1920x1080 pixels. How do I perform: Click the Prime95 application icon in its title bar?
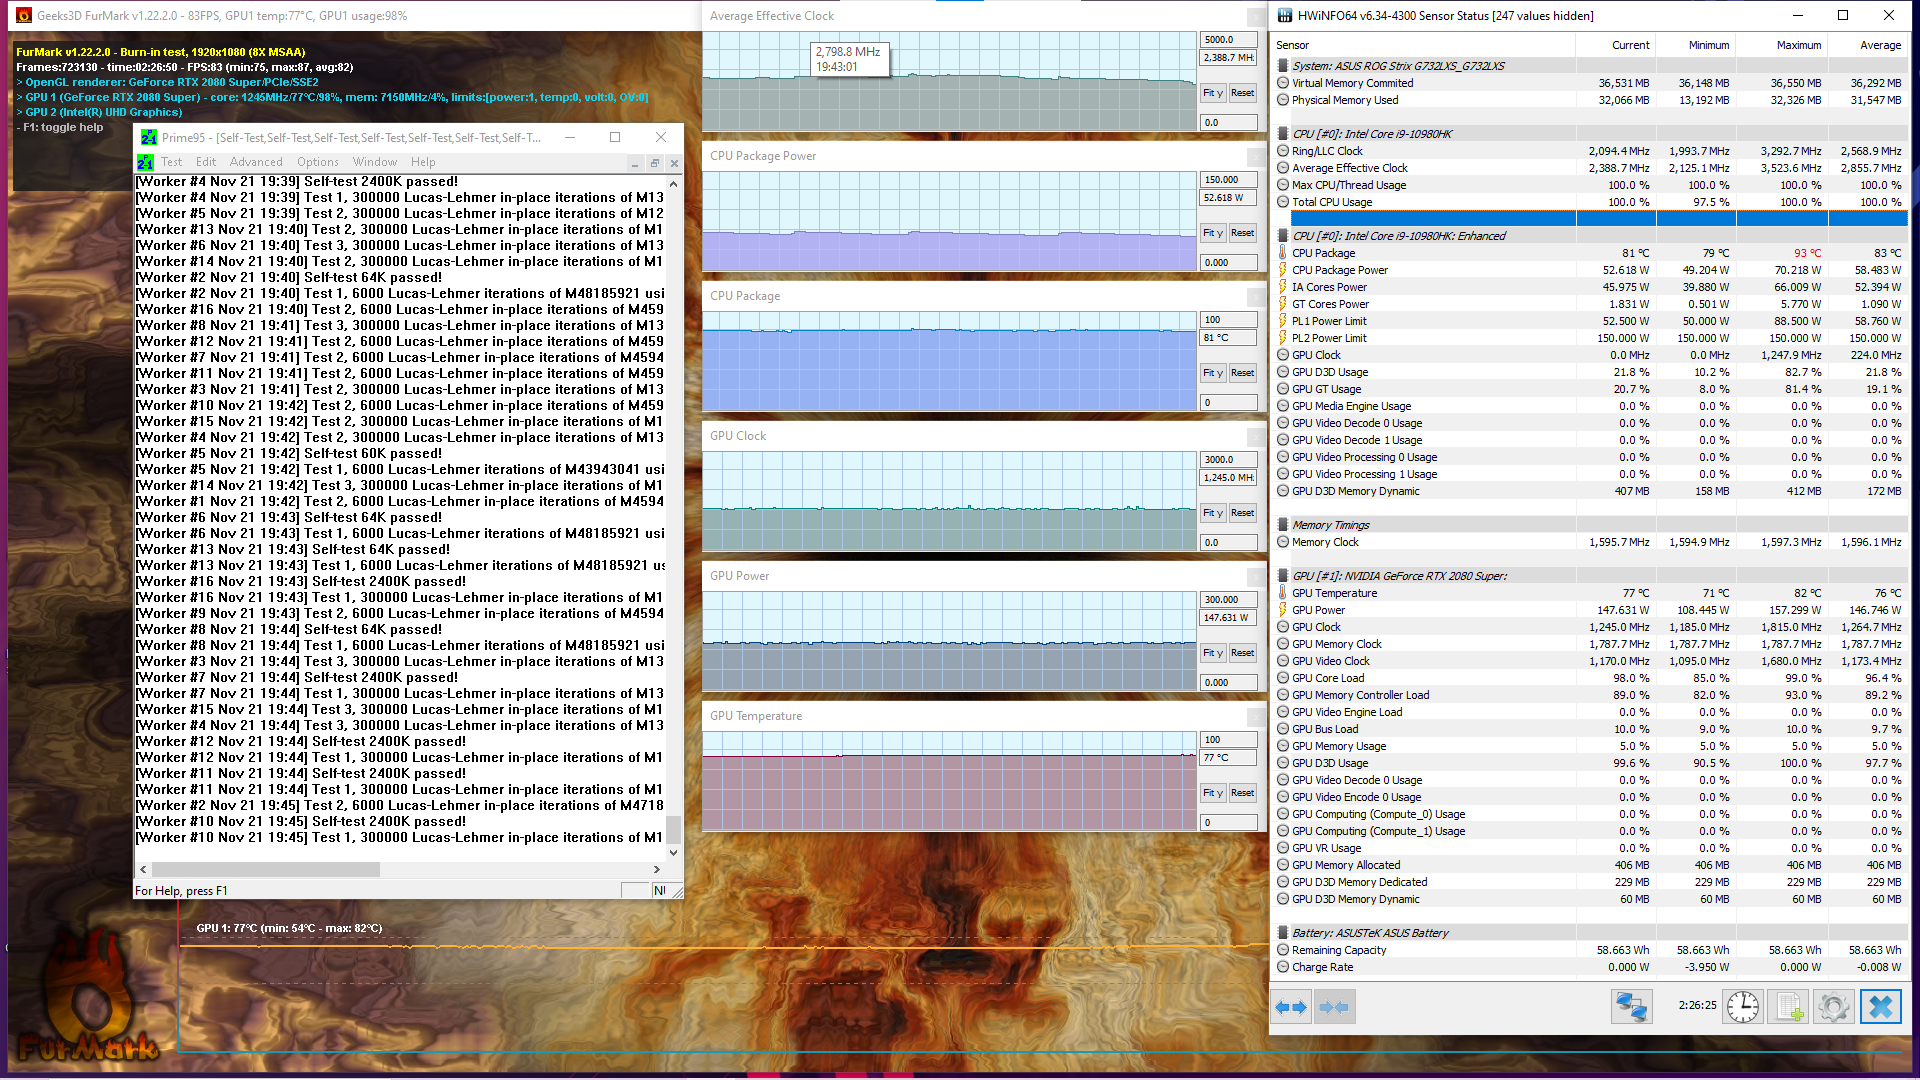pos(149,137)
